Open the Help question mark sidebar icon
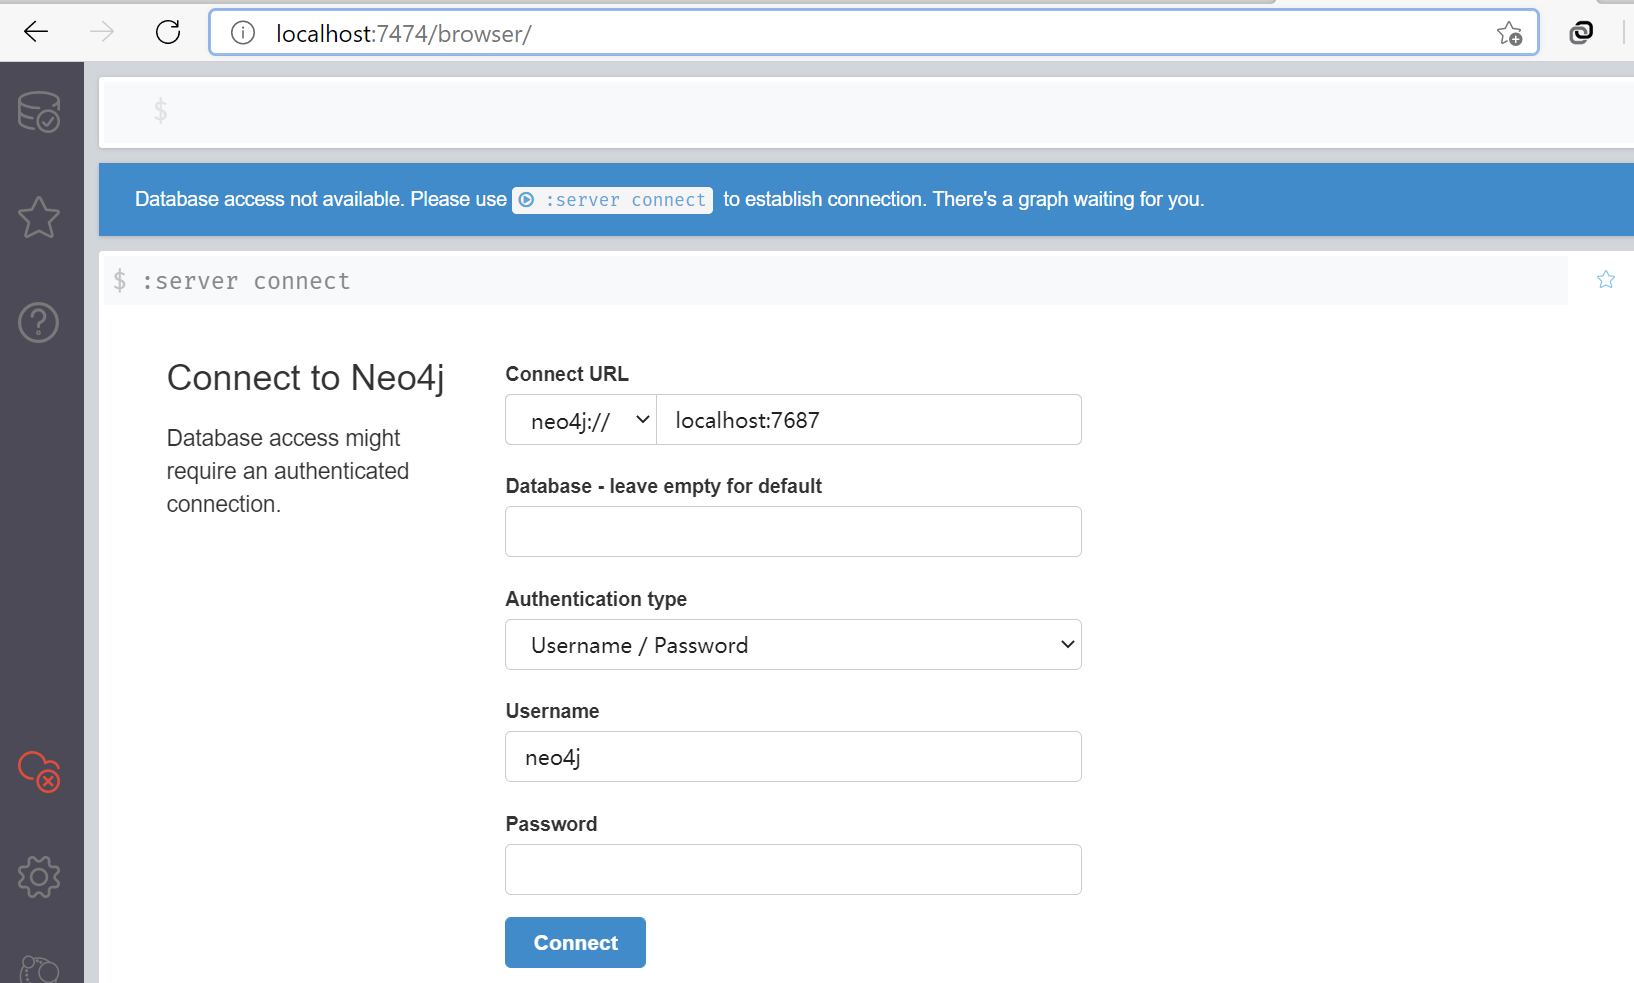Screen dimensions: 1634x983 pos(39,322)
